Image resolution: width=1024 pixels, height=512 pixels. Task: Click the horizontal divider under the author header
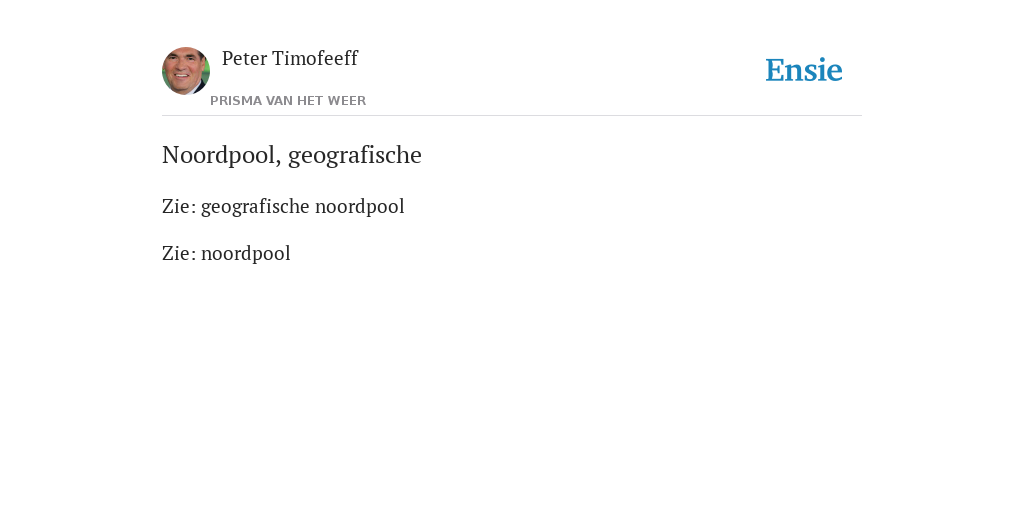(512, 116)
